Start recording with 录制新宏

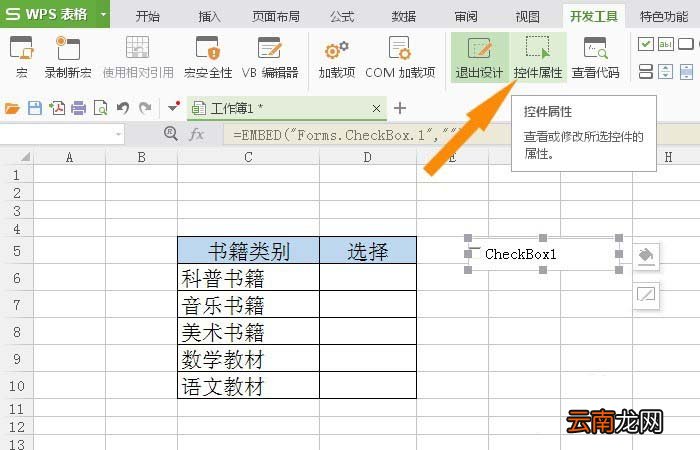point(68,57)
